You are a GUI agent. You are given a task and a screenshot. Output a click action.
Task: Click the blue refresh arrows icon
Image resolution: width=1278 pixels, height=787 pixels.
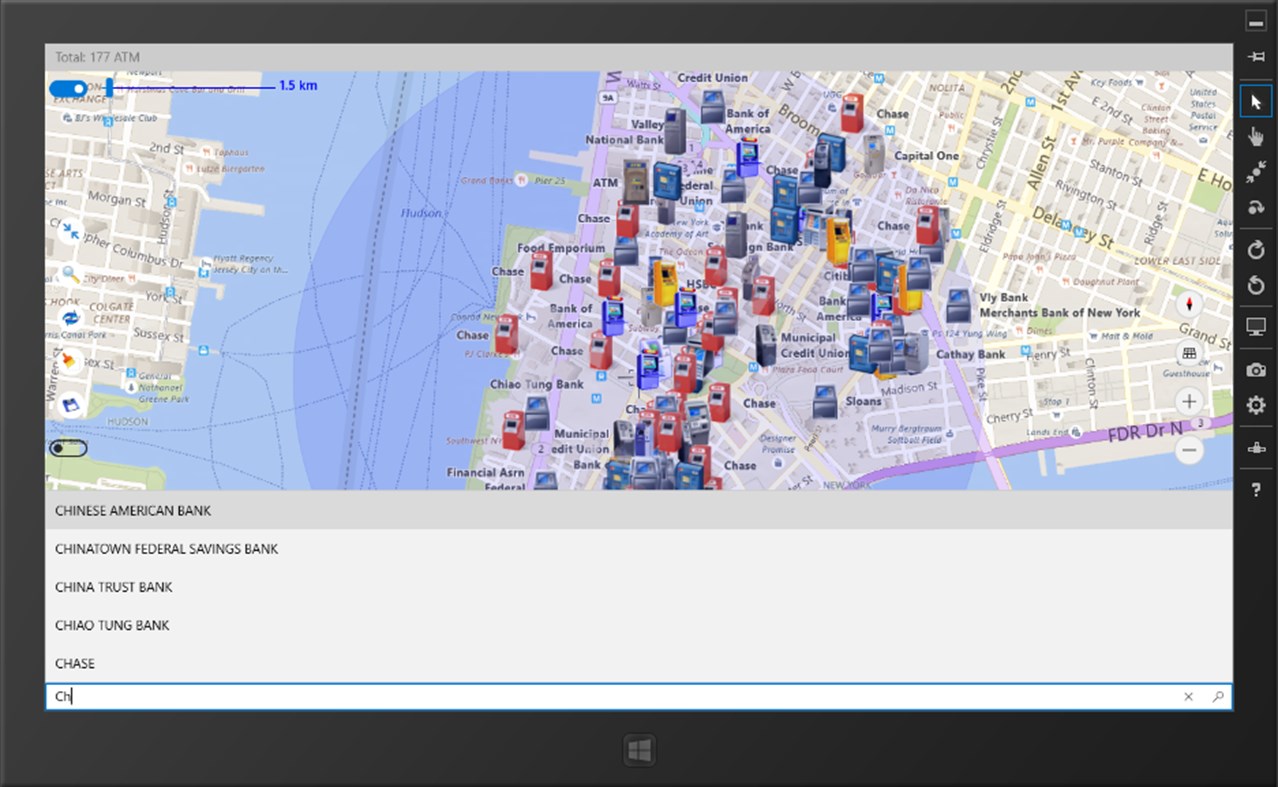(x=70, y=318)
